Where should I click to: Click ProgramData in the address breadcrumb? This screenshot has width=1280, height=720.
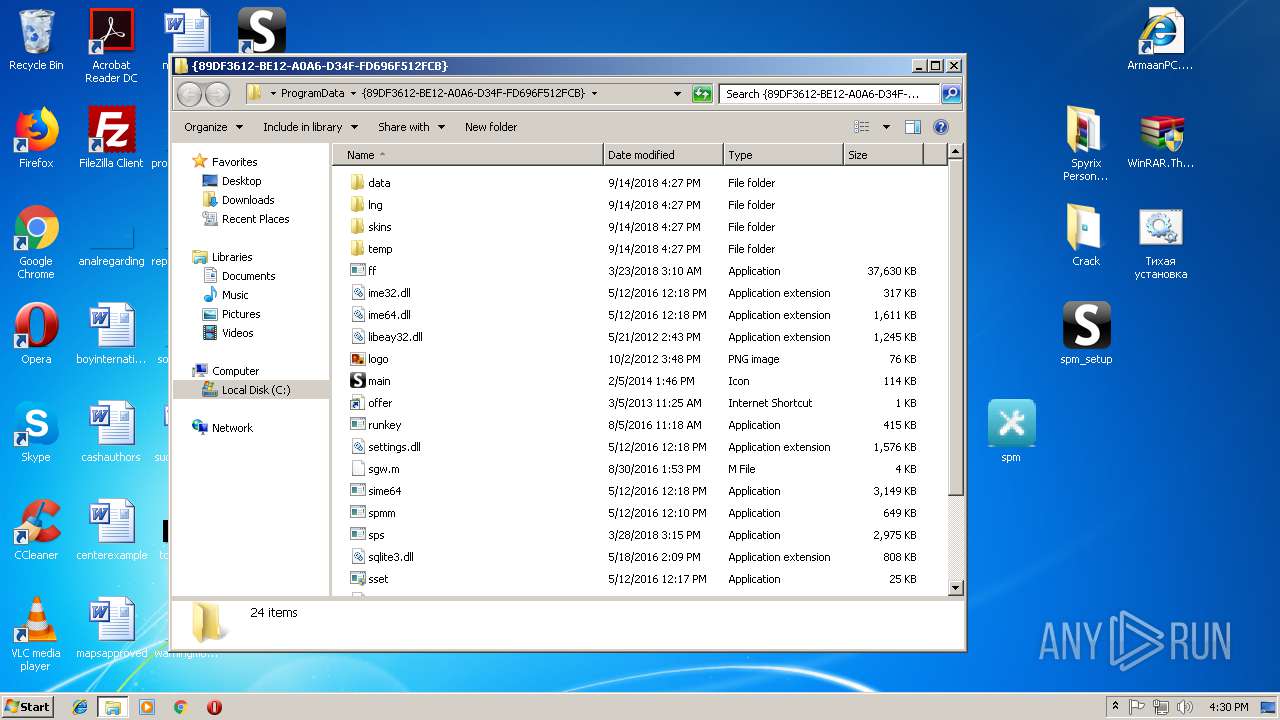[312, 94]
